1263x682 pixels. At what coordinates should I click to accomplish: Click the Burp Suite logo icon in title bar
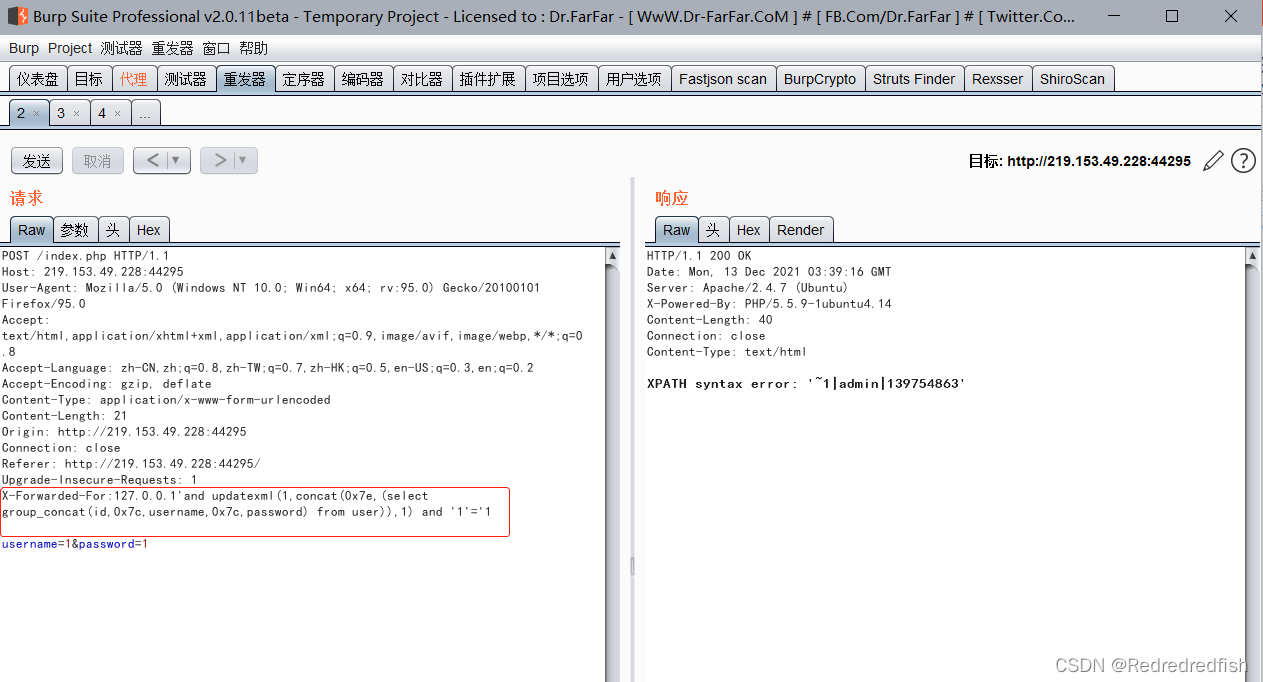(16, 16)
